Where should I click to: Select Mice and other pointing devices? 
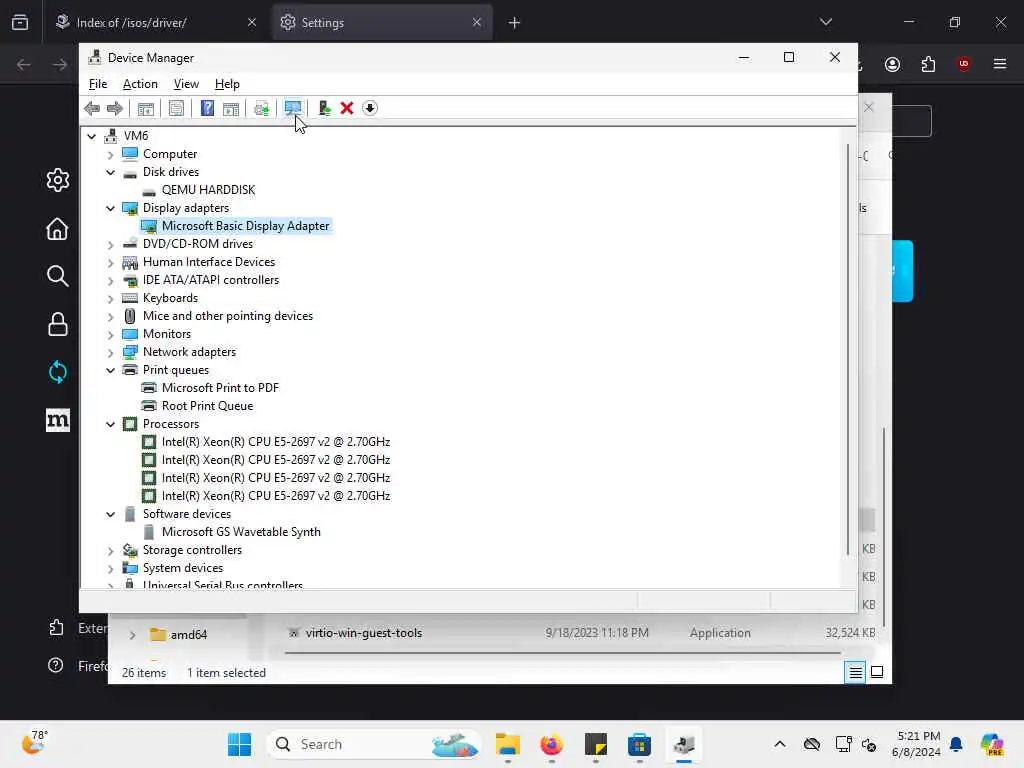click(228, 316)
